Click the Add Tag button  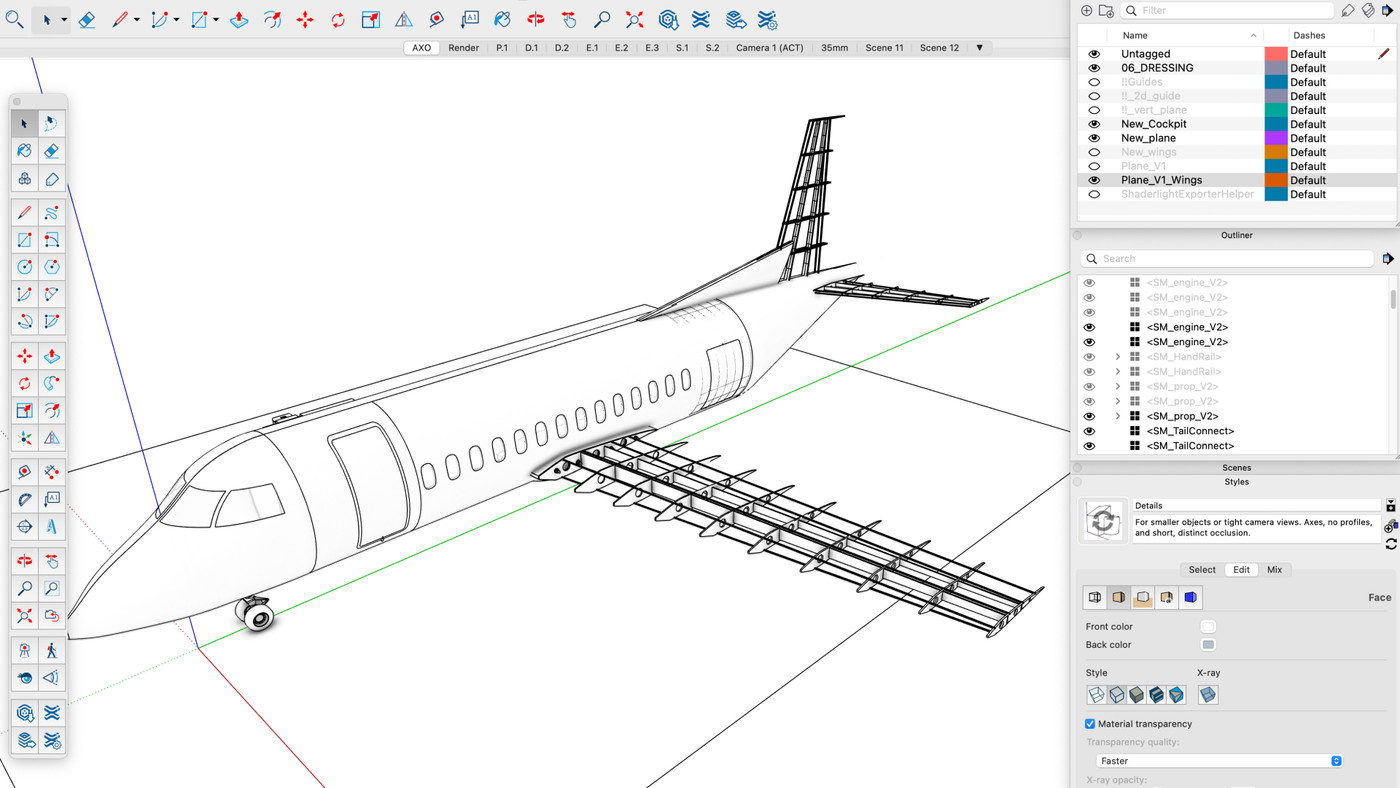(1086, 11)
